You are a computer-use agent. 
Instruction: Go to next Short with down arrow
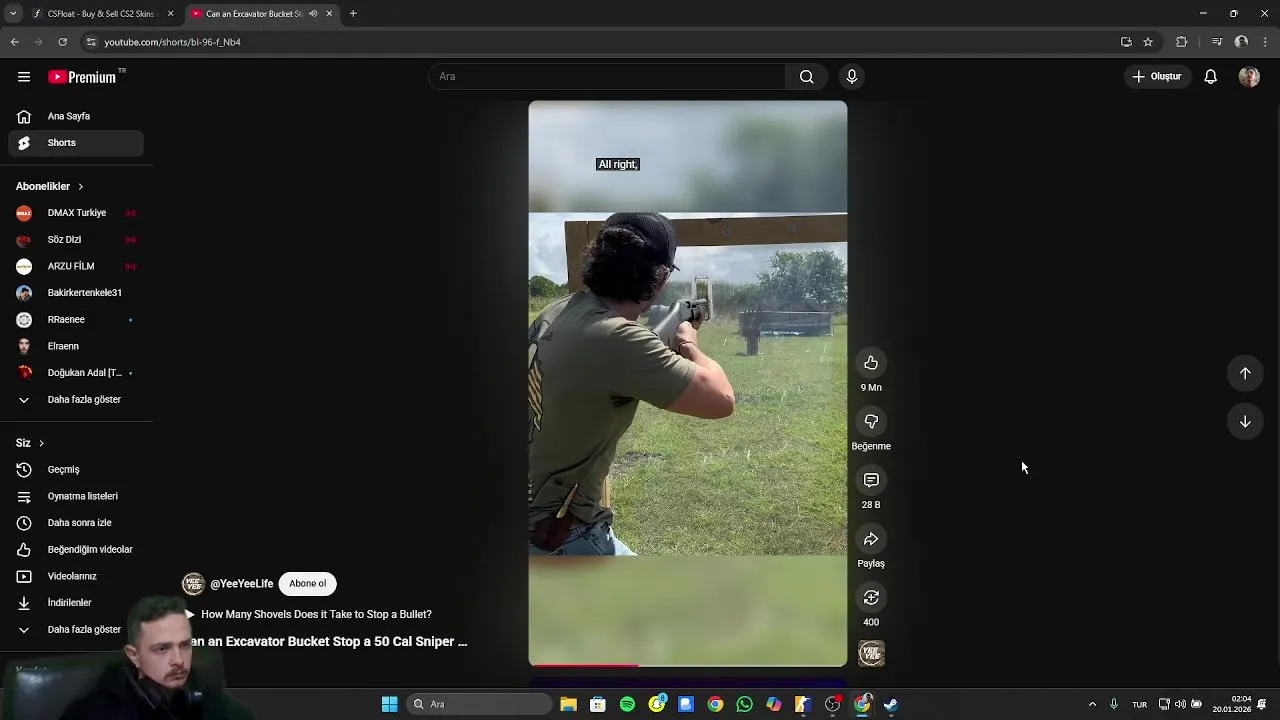1245,422
